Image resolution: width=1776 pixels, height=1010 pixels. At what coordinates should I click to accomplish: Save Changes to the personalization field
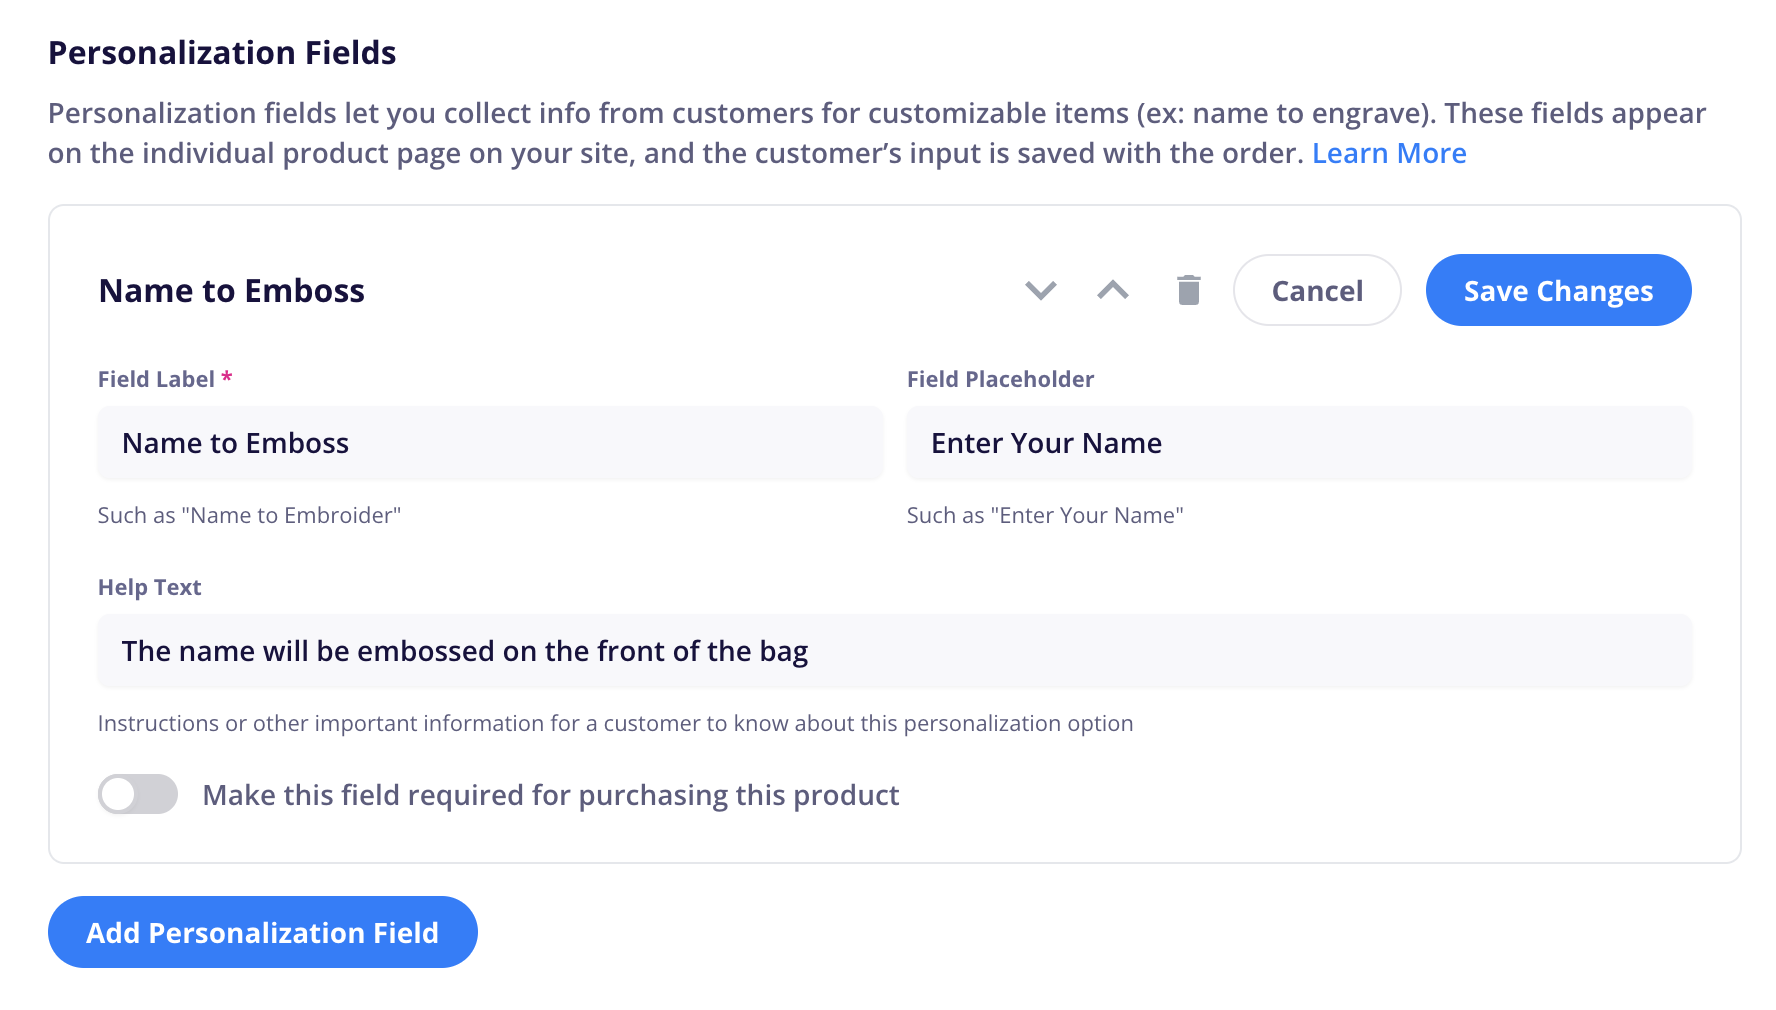tap(1558, 290)
